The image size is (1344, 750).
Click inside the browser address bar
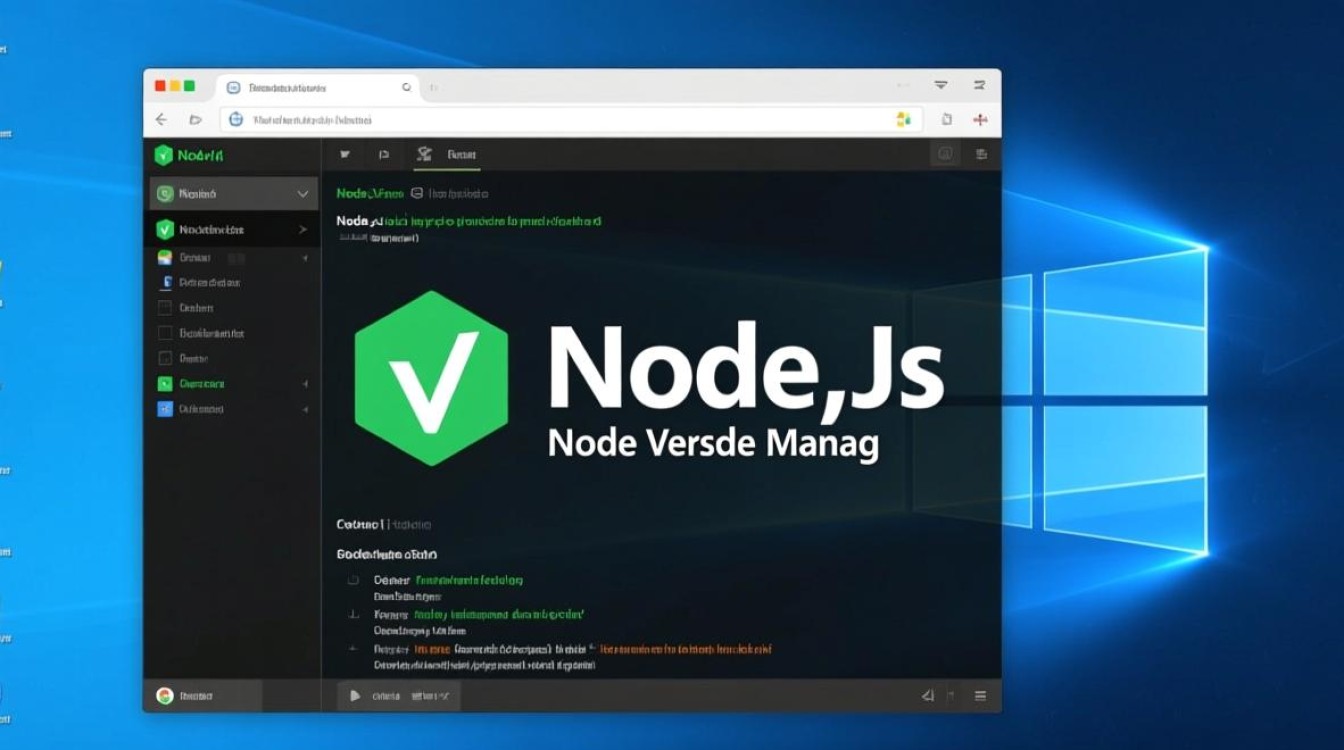560,120
